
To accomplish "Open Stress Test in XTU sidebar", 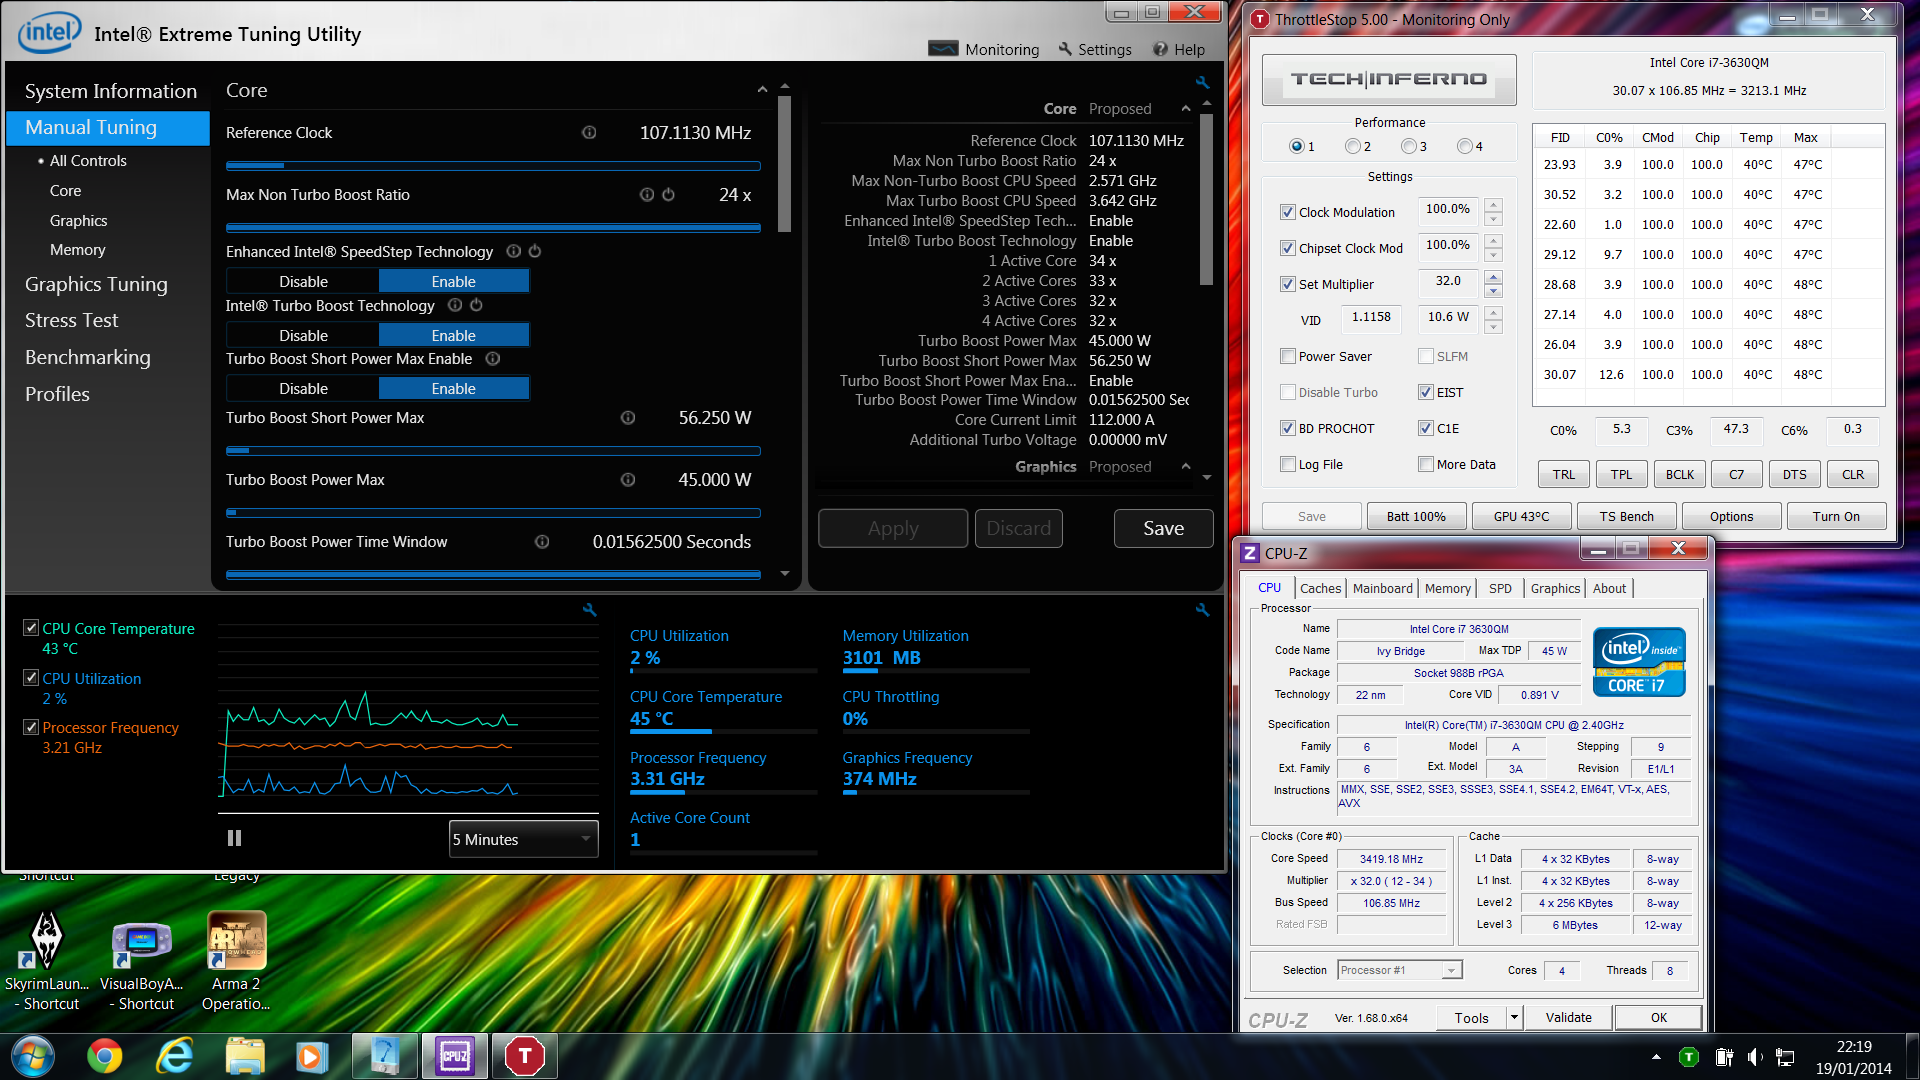I will point(71,320).
